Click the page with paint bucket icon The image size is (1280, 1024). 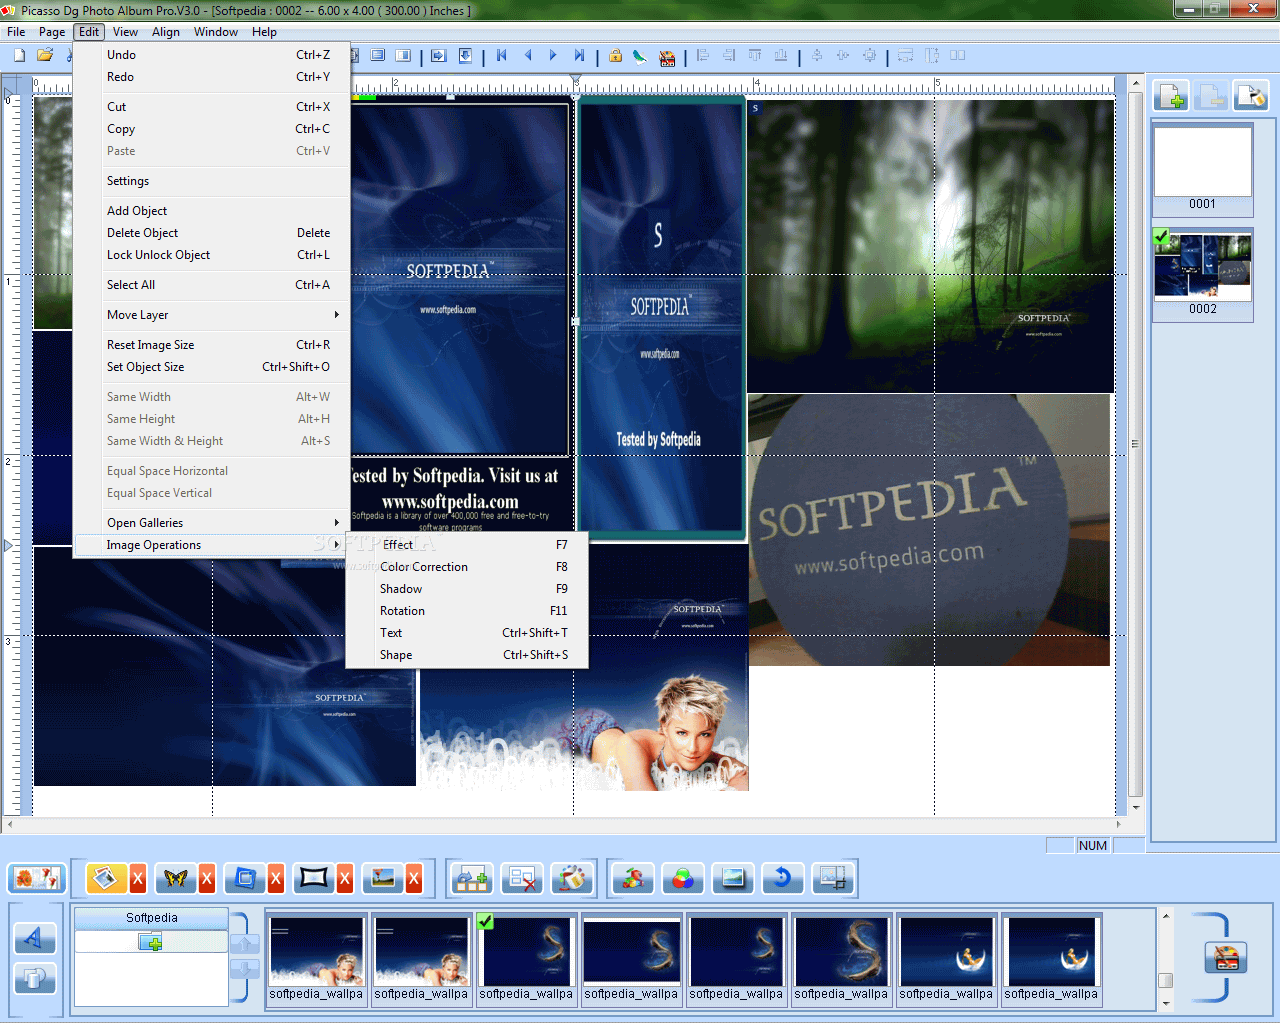[1250, 96]
